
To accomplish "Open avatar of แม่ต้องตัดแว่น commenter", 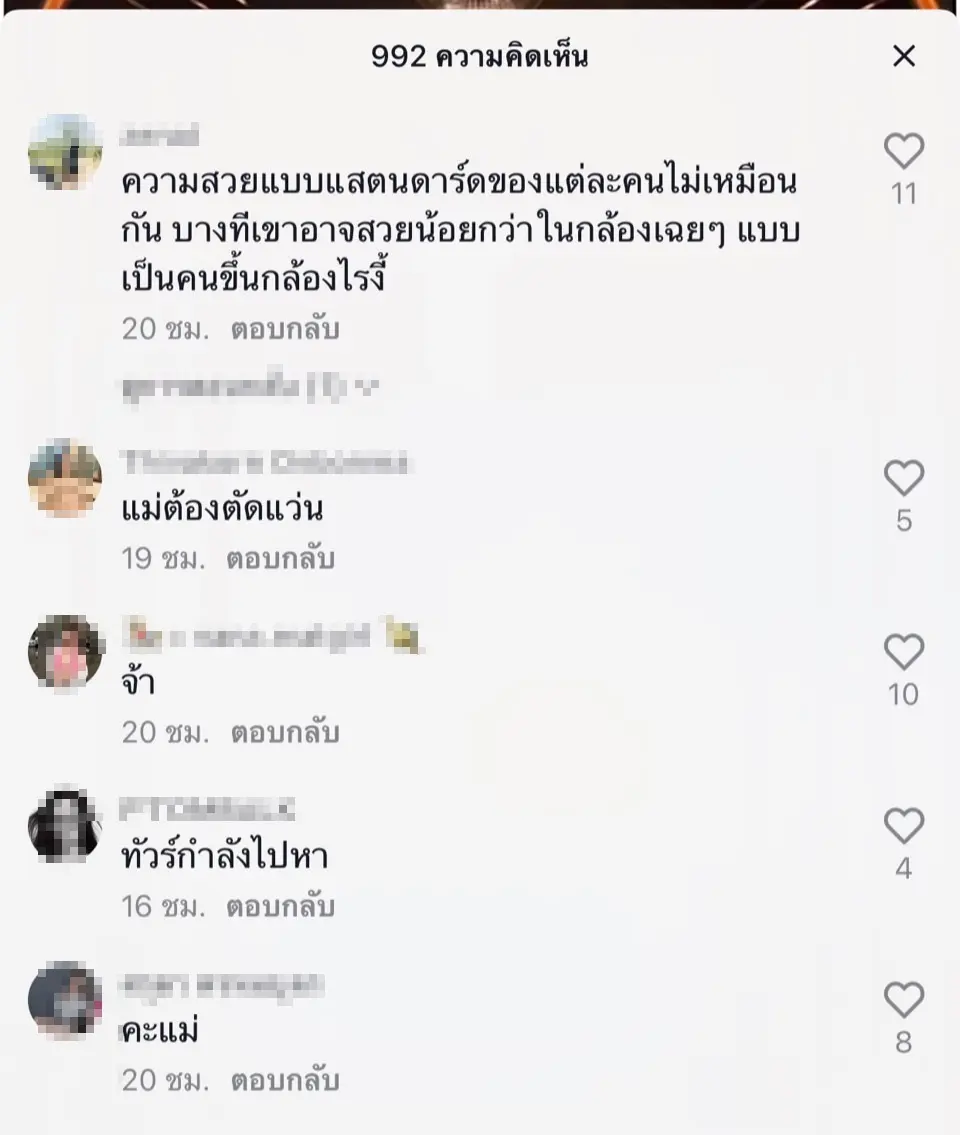I will pos(65,479).
